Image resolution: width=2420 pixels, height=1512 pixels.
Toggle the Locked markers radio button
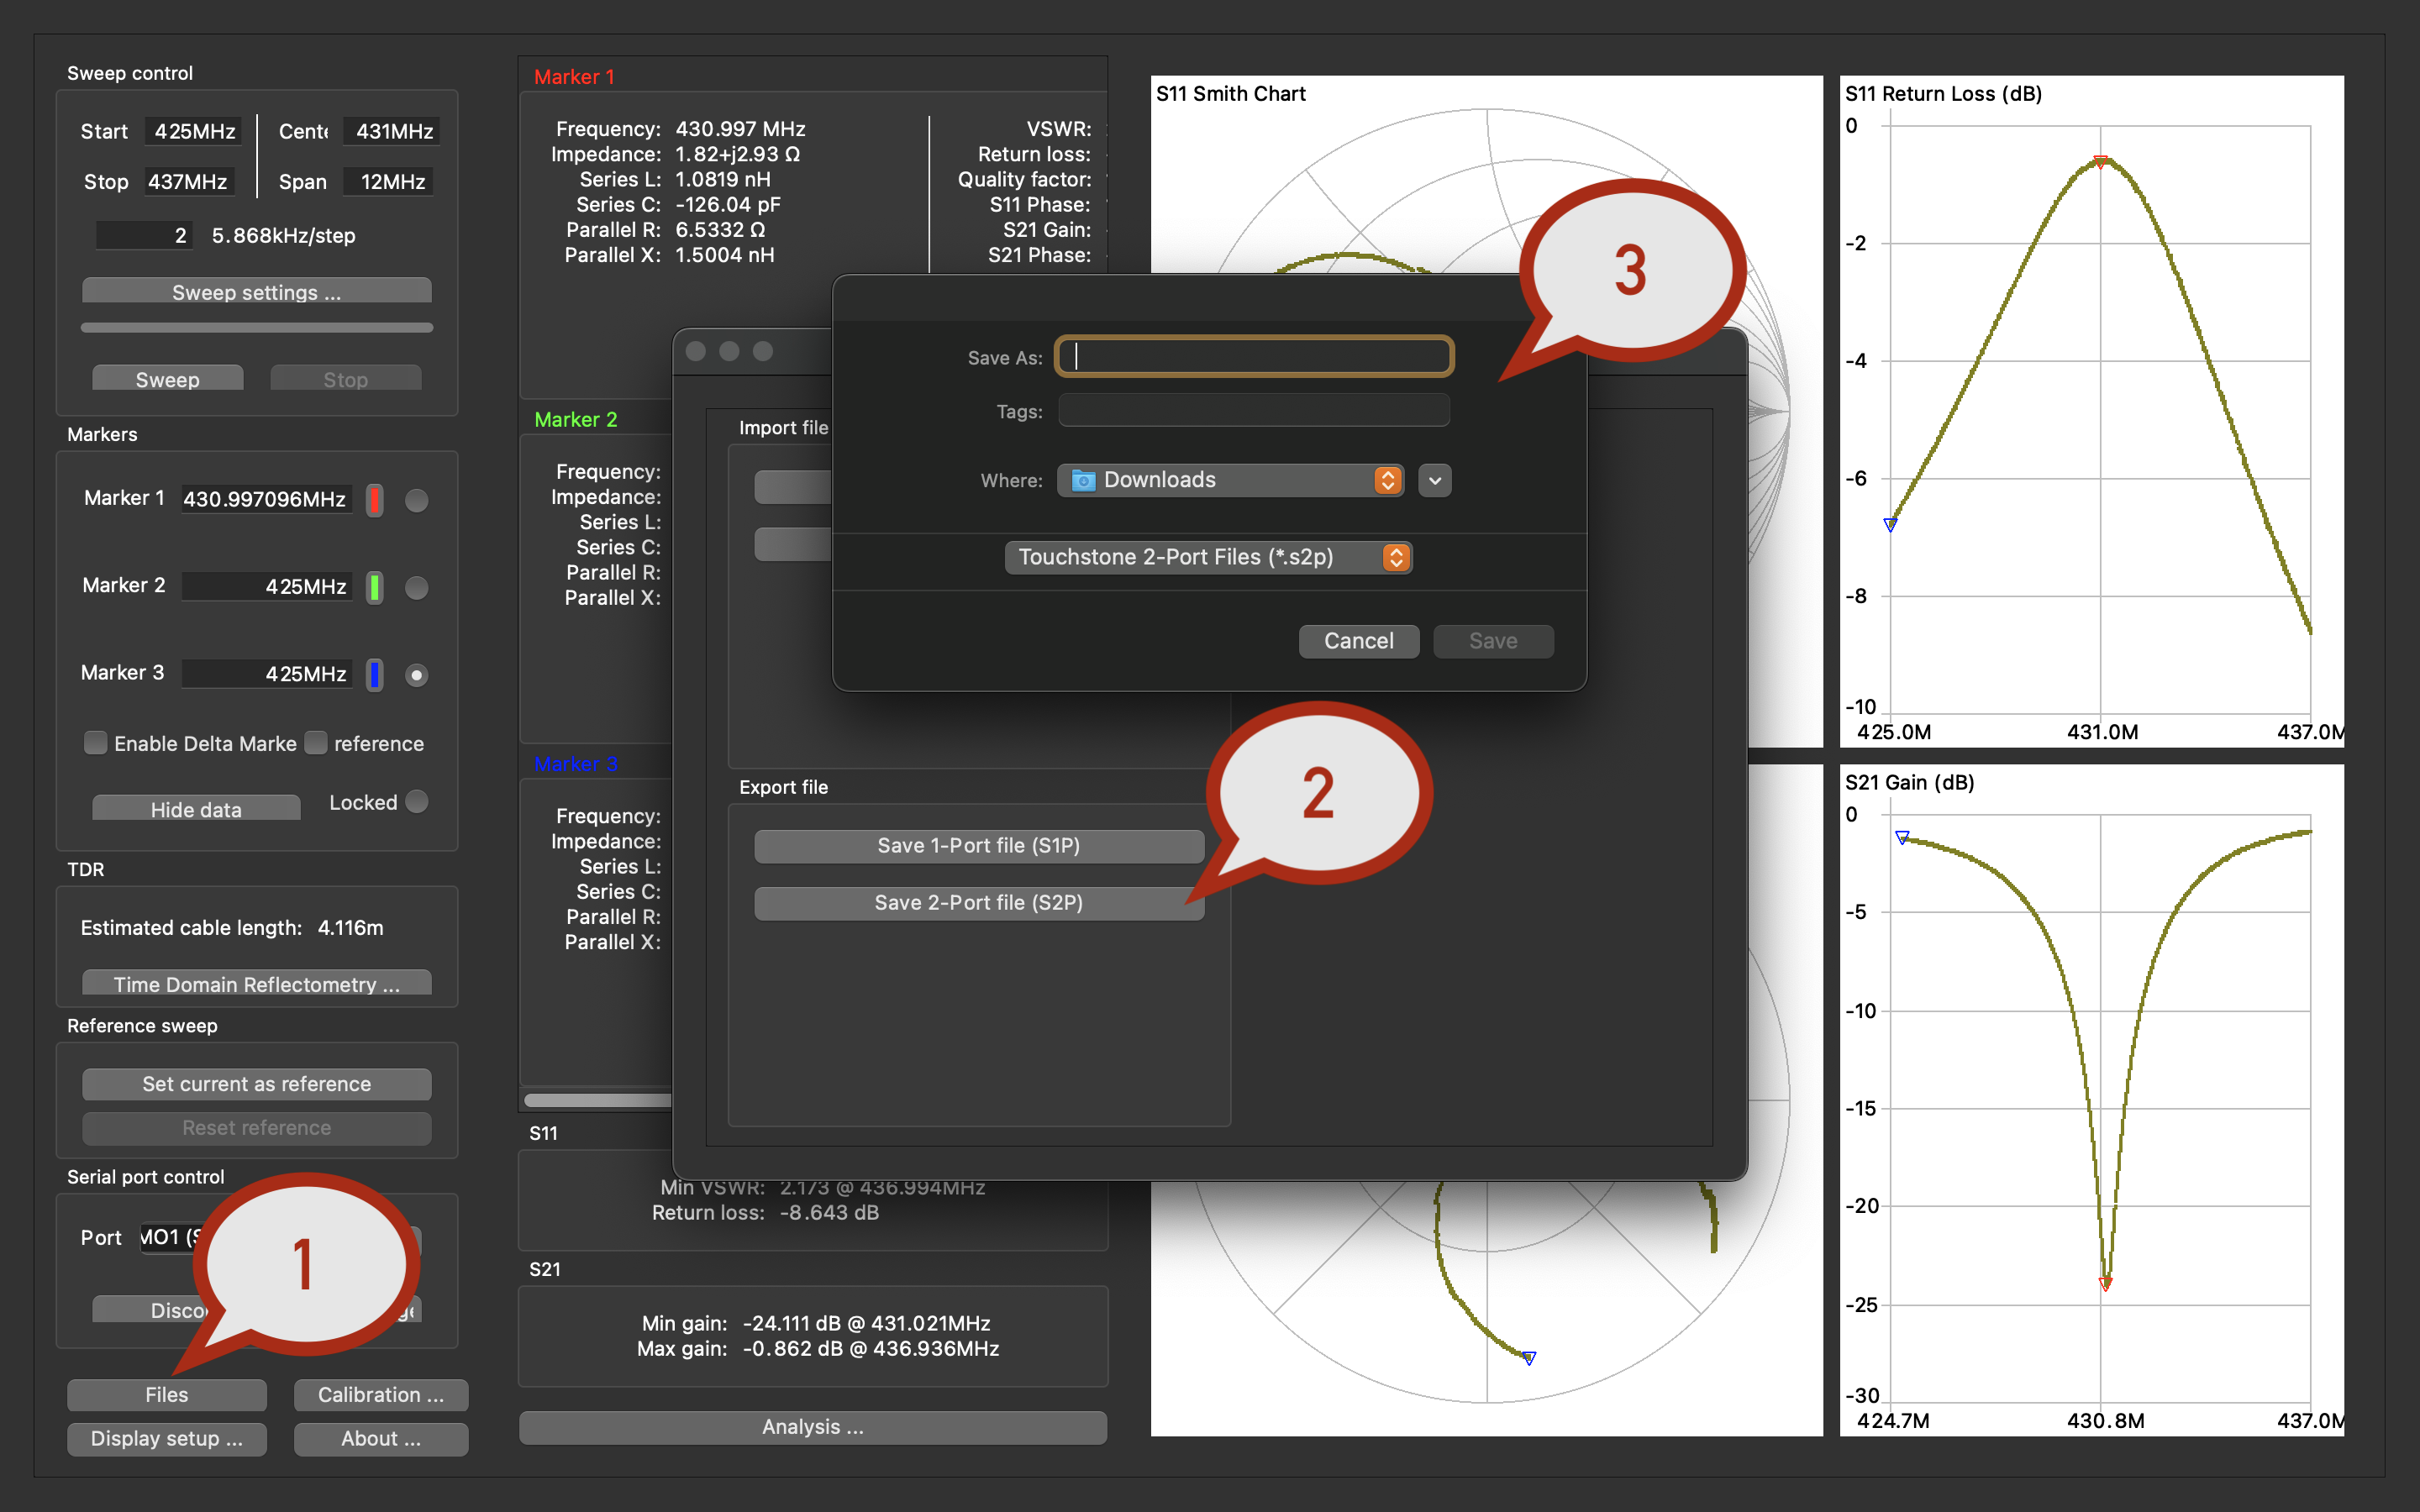pyautogui.click(x=418, y=802)
